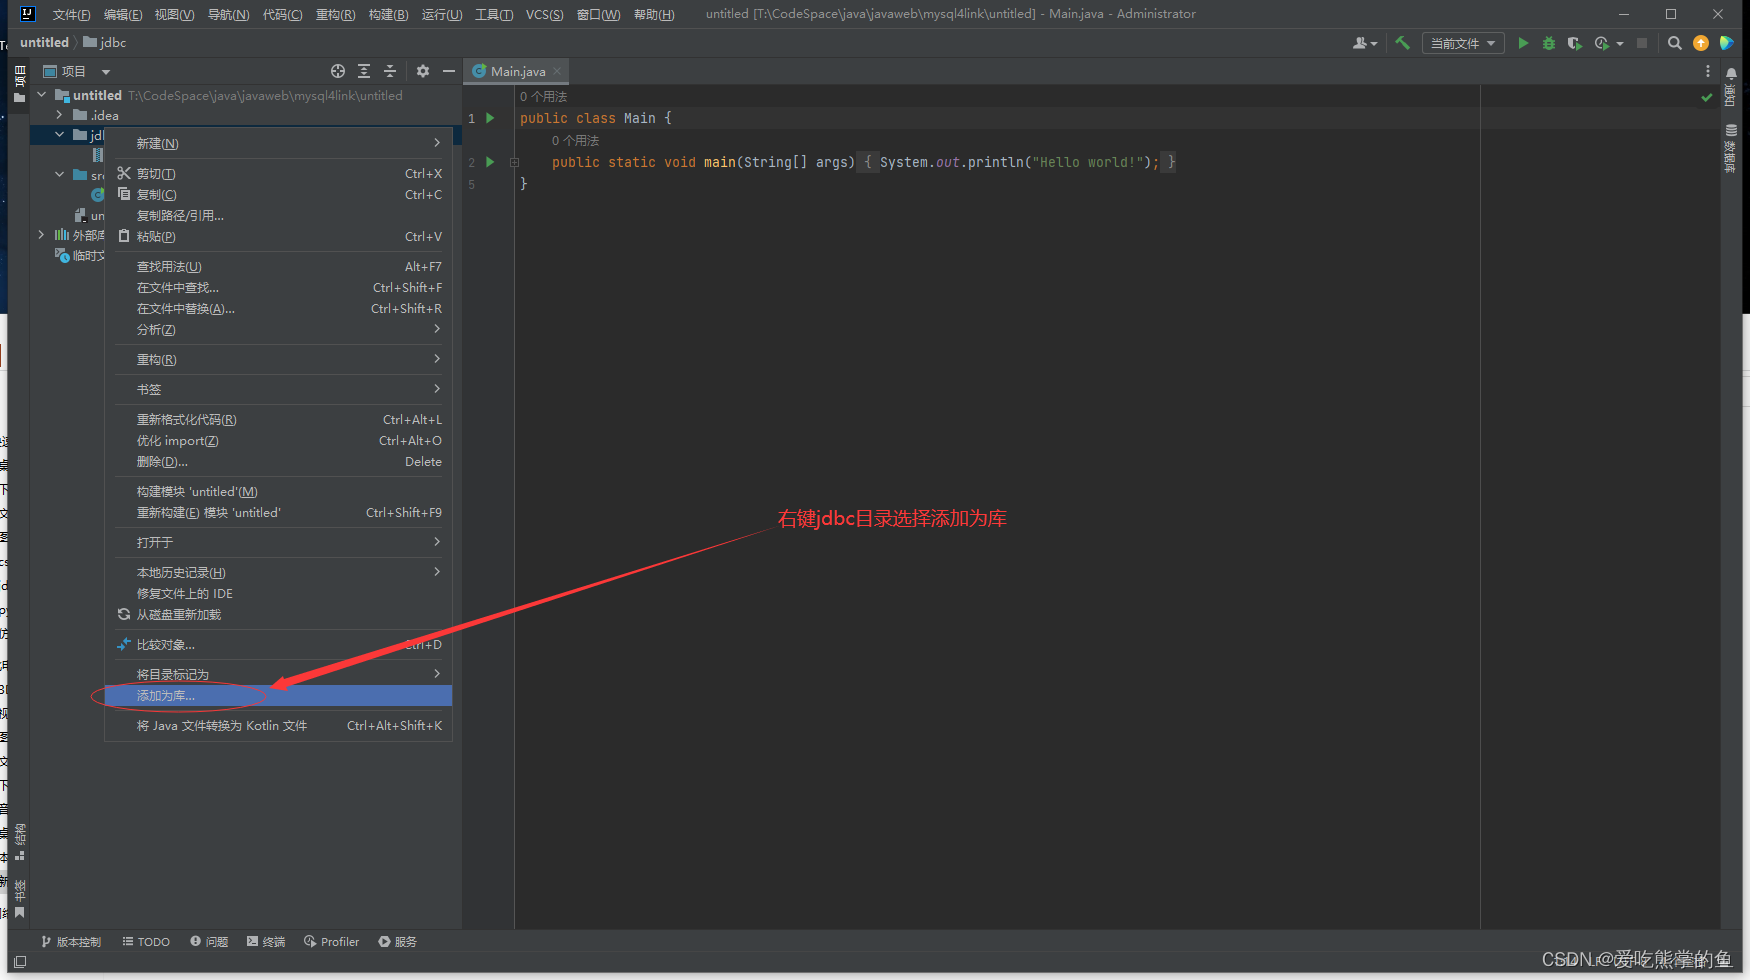Viewport: 1750px width, 980px height.
Task: Select 剪切(T) from context menu
Action: click(x=278, y=173)
